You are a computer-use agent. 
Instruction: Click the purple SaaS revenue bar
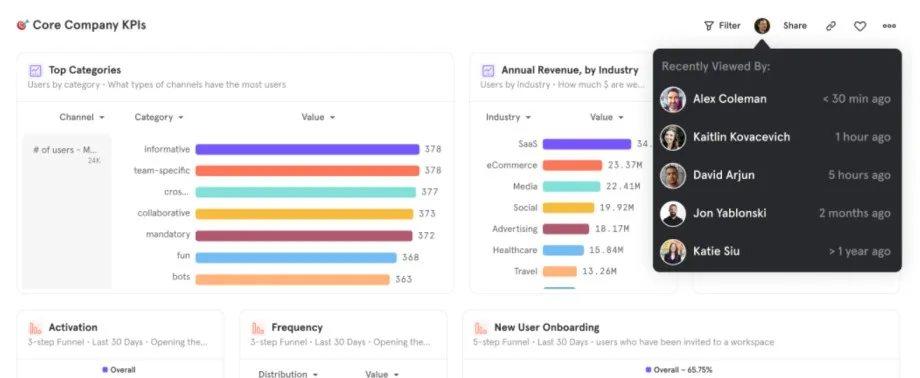[x=587, y=144]
